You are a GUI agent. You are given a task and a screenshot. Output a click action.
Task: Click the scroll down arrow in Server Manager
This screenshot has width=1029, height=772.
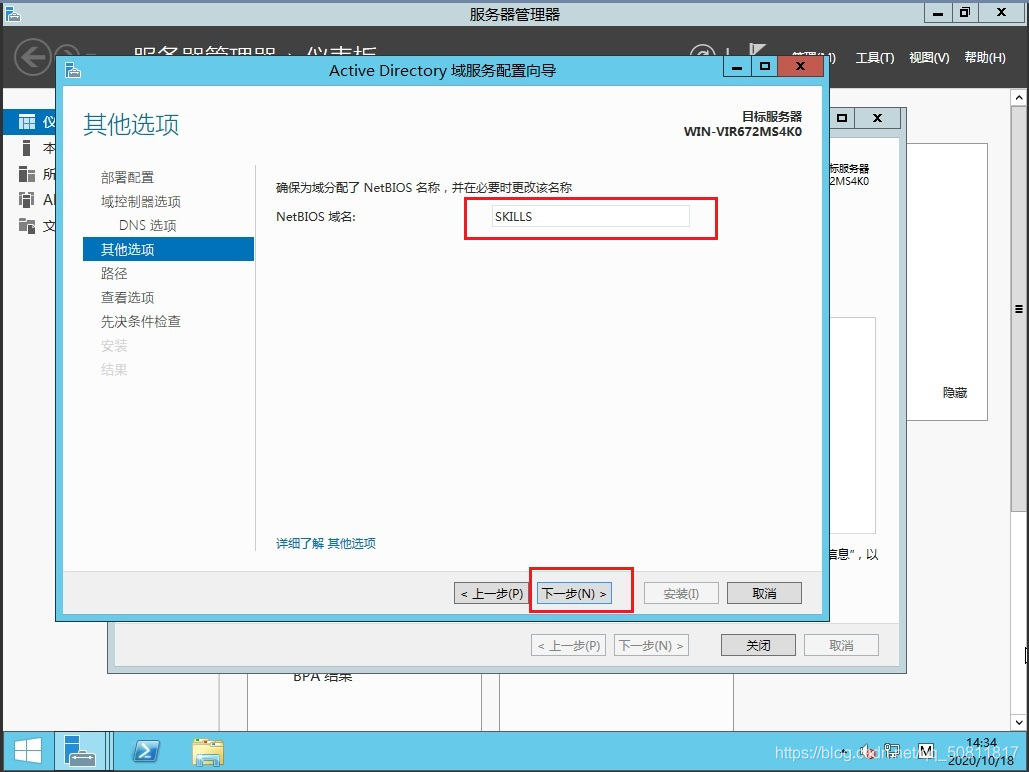click(x=1018, y=722)
